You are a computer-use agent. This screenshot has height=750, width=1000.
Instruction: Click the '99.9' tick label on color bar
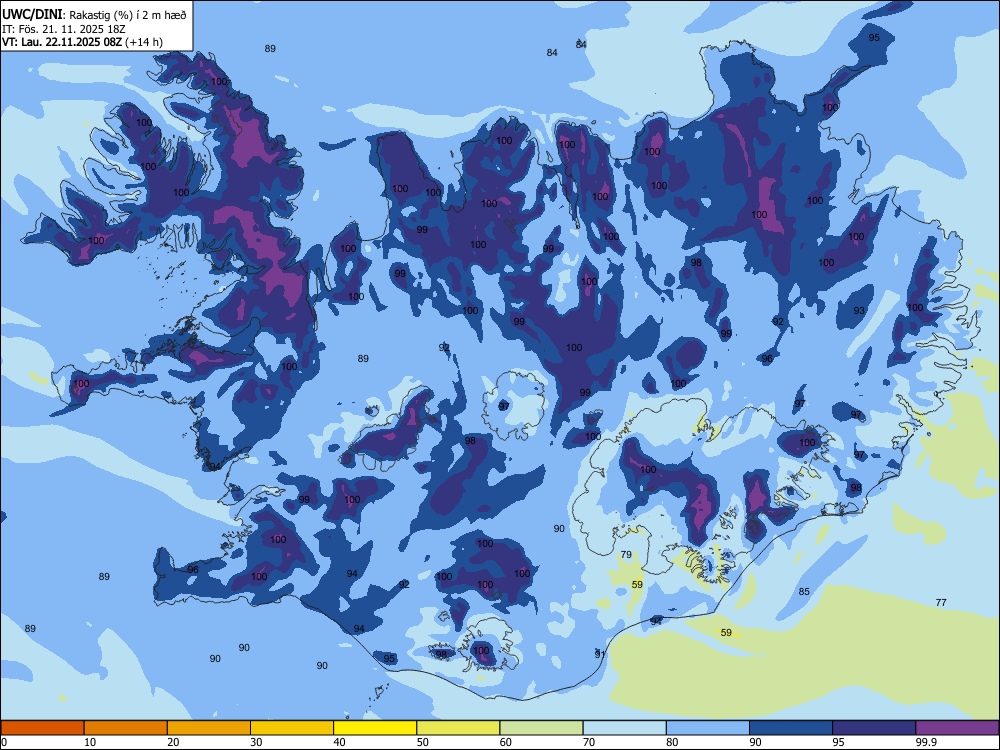926,742
